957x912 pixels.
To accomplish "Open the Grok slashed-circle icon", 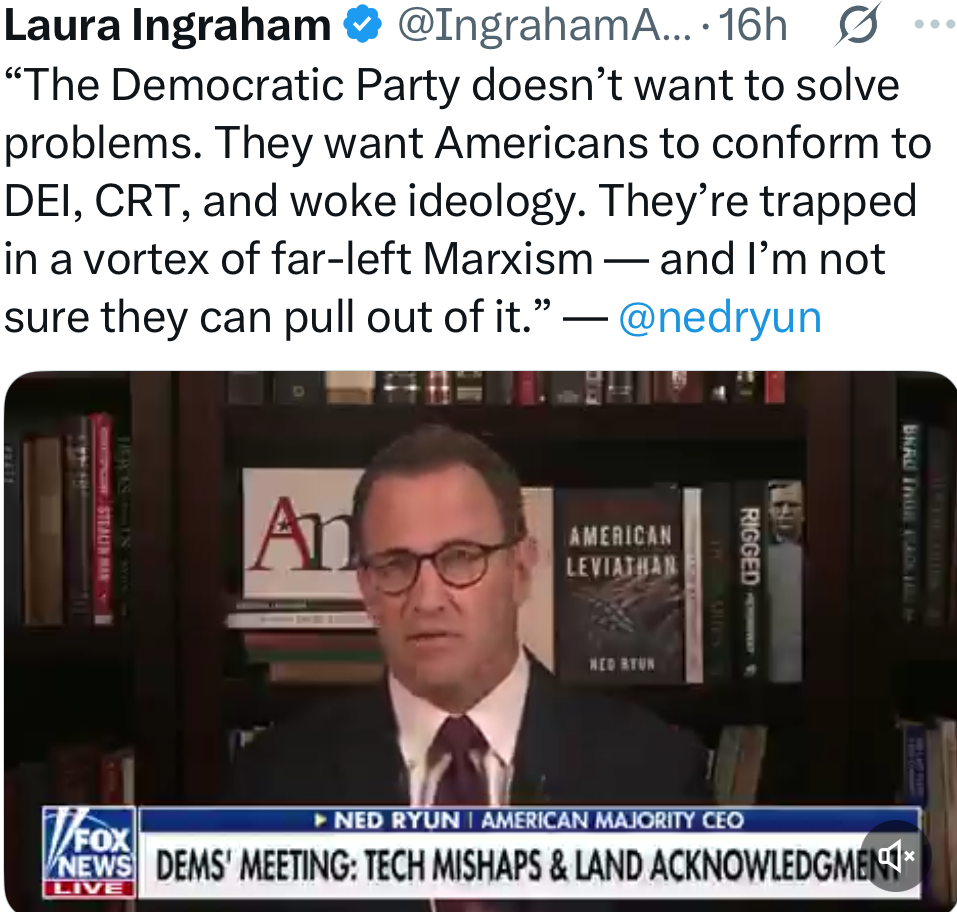I will 859,25.
